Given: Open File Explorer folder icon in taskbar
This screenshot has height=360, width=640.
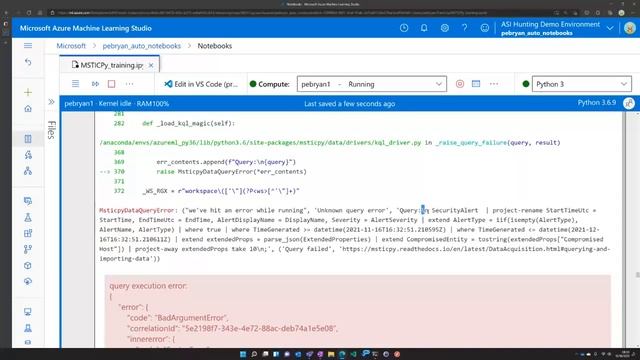Looking at the screenshot, I should [331, 354].
